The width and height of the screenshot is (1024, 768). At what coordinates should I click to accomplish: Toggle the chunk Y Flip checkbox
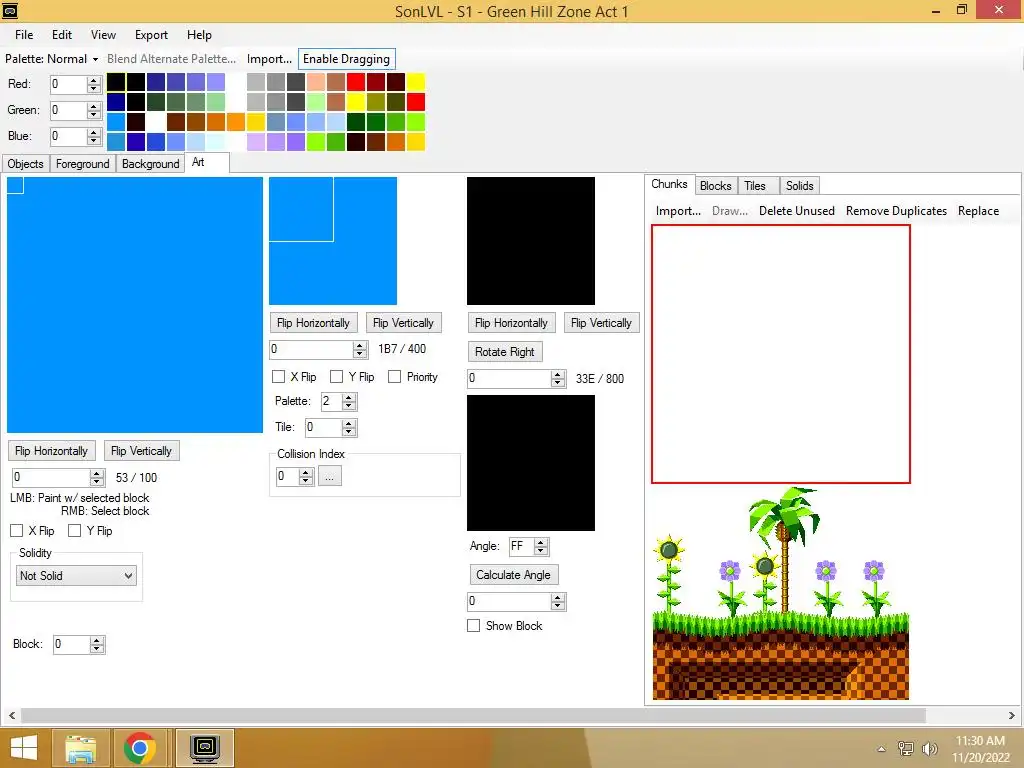click(74, 531)
